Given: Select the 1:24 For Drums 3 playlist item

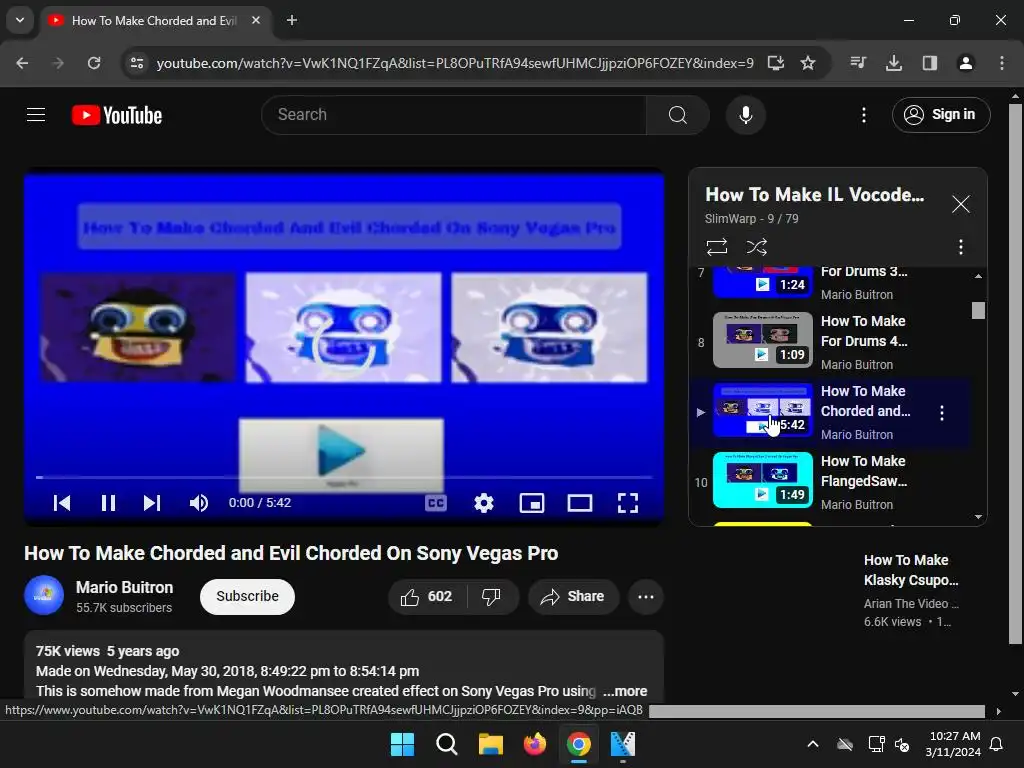Looking at the screenshot, I should [x=831, y=282].
